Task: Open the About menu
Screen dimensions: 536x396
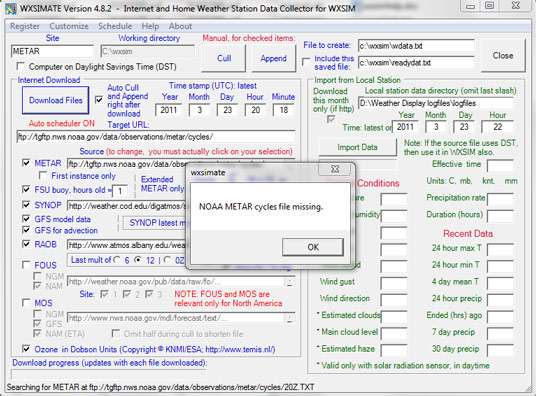Action: 180,26
